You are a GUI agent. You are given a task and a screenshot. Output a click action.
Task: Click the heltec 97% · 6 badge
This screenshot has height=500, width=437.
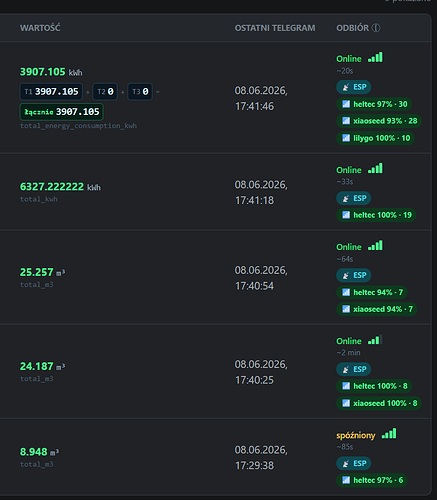(372, 480)
